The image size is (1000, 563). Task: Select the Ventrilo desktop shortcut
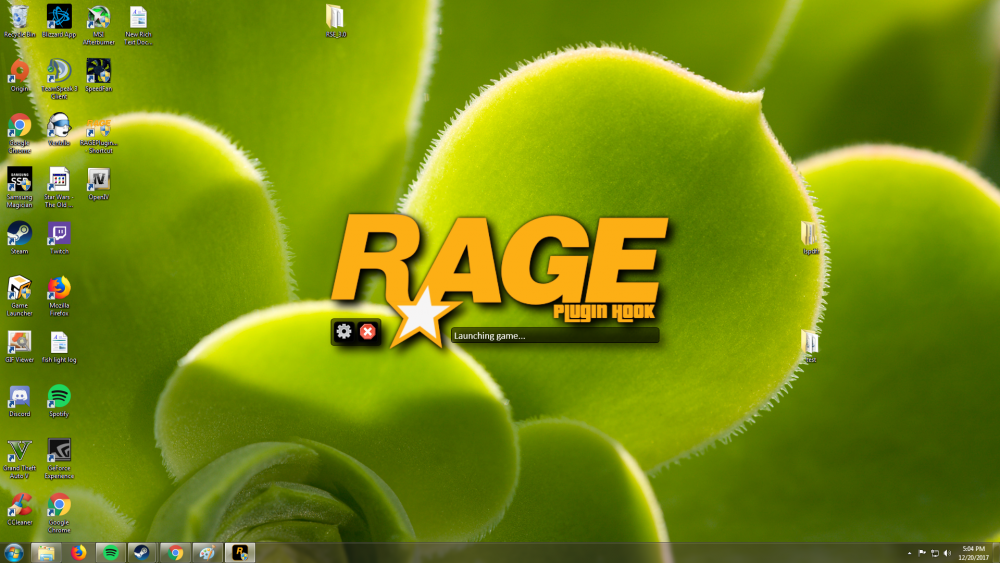coord(59,129)
